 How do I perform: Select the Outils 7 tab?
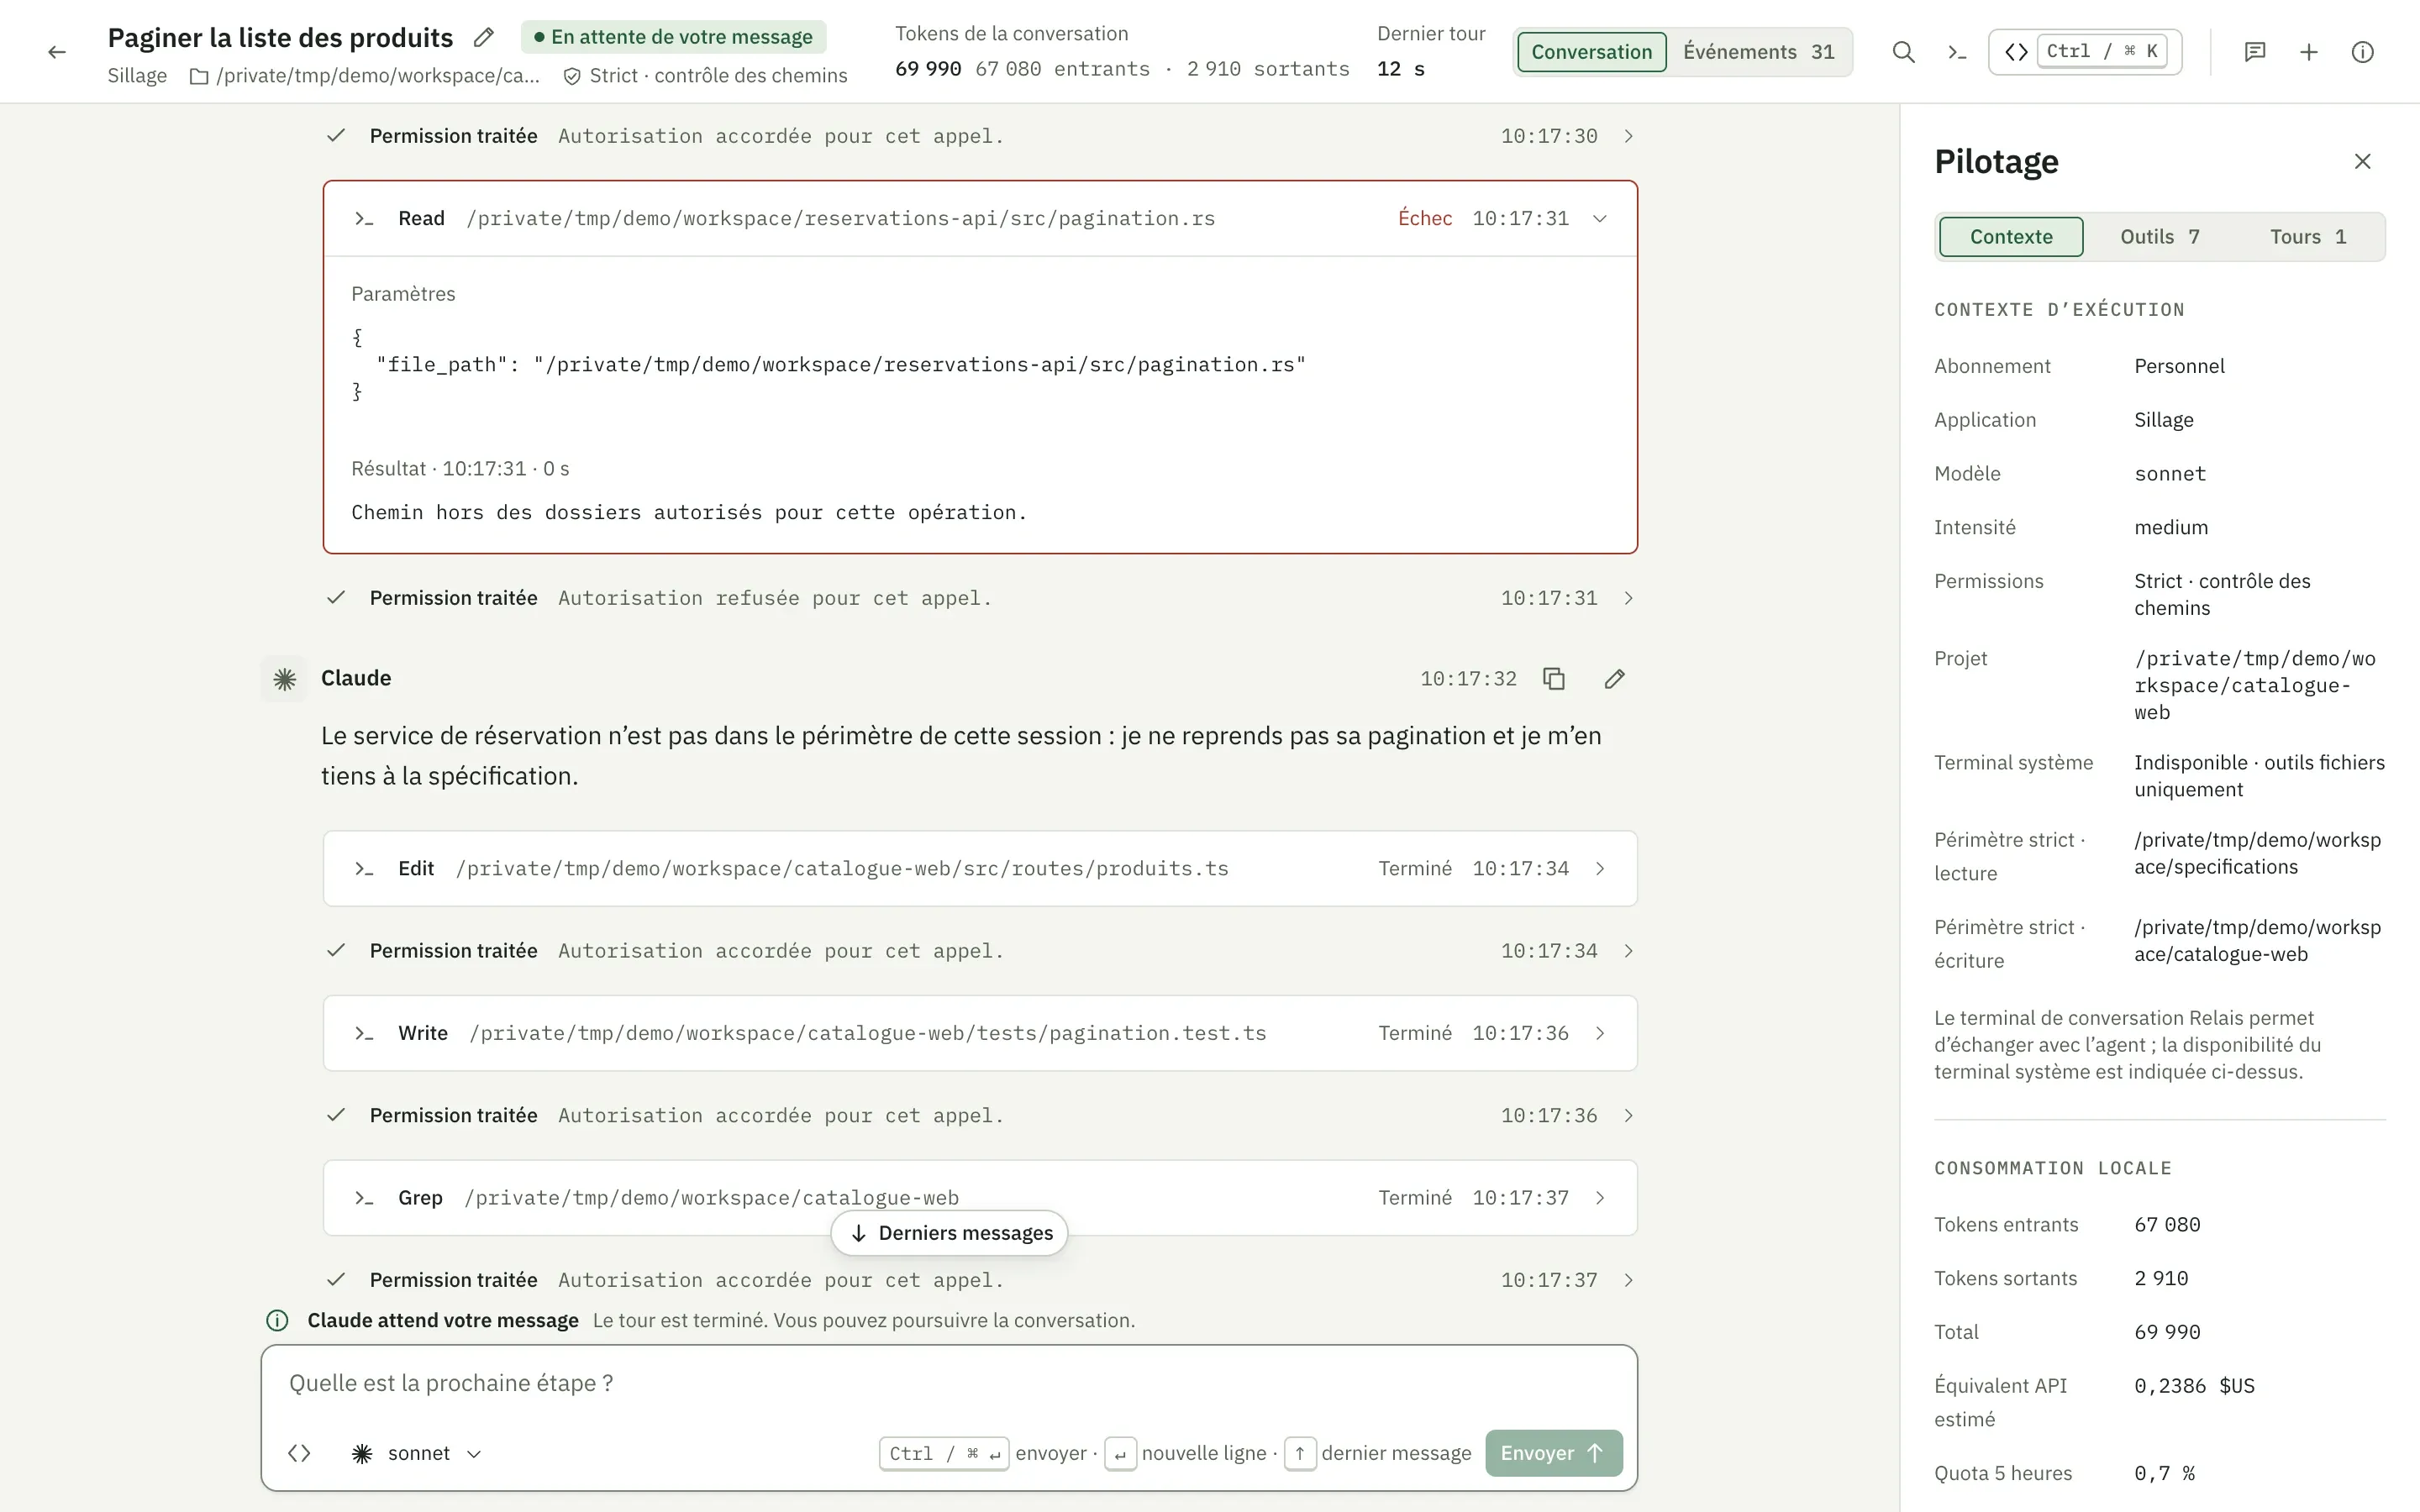pos(2160,237)
